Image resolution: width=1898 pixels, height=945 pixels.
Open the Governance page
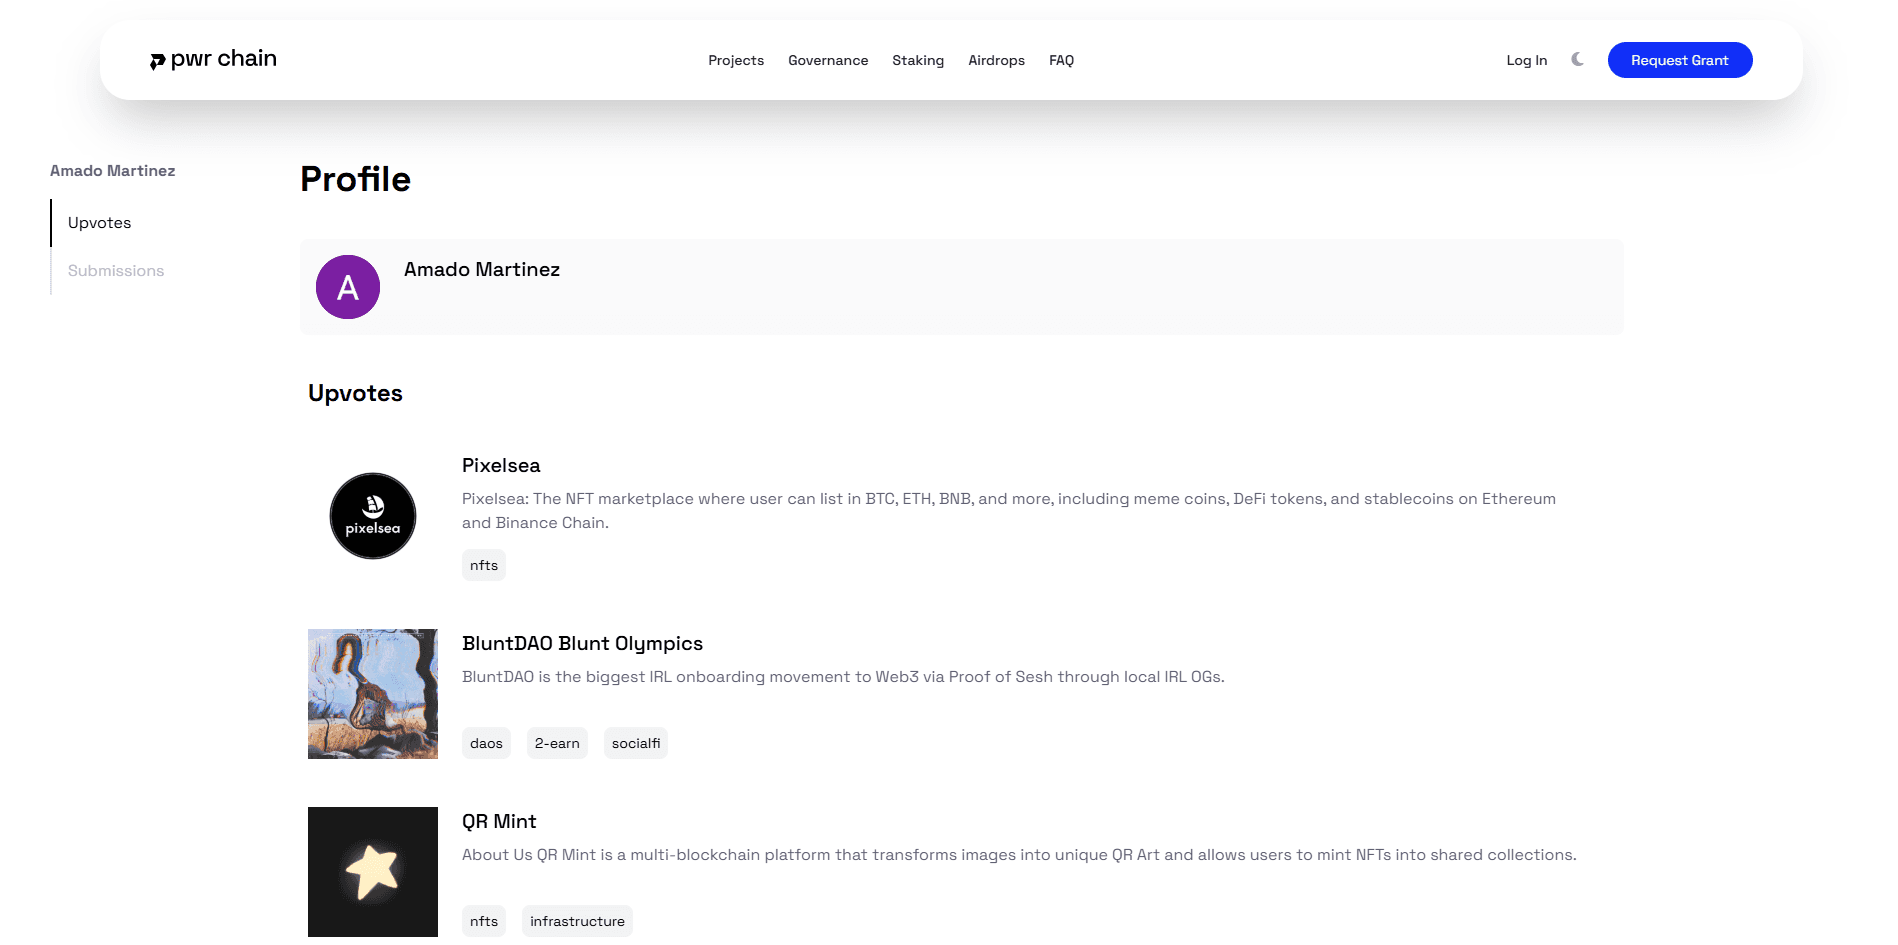[827, 60]
